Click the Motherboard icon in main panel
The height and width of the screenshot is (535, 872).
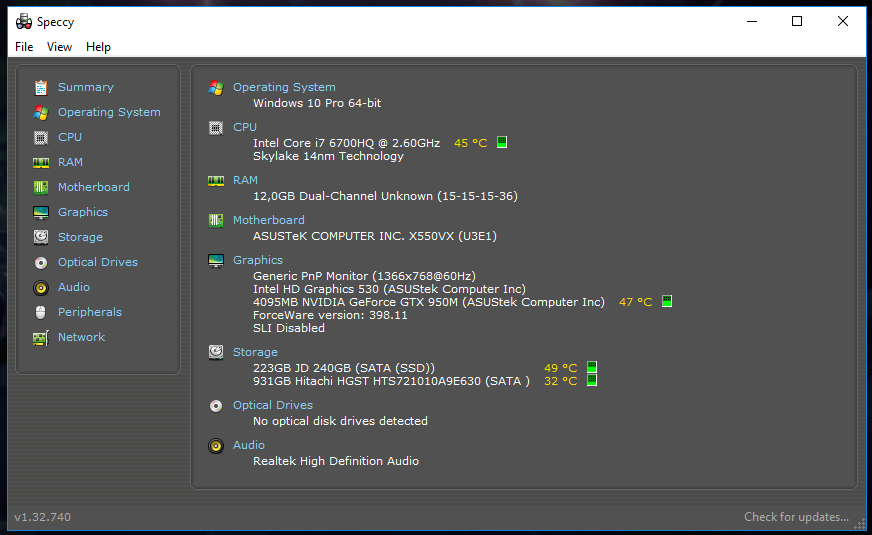[216, 221]
